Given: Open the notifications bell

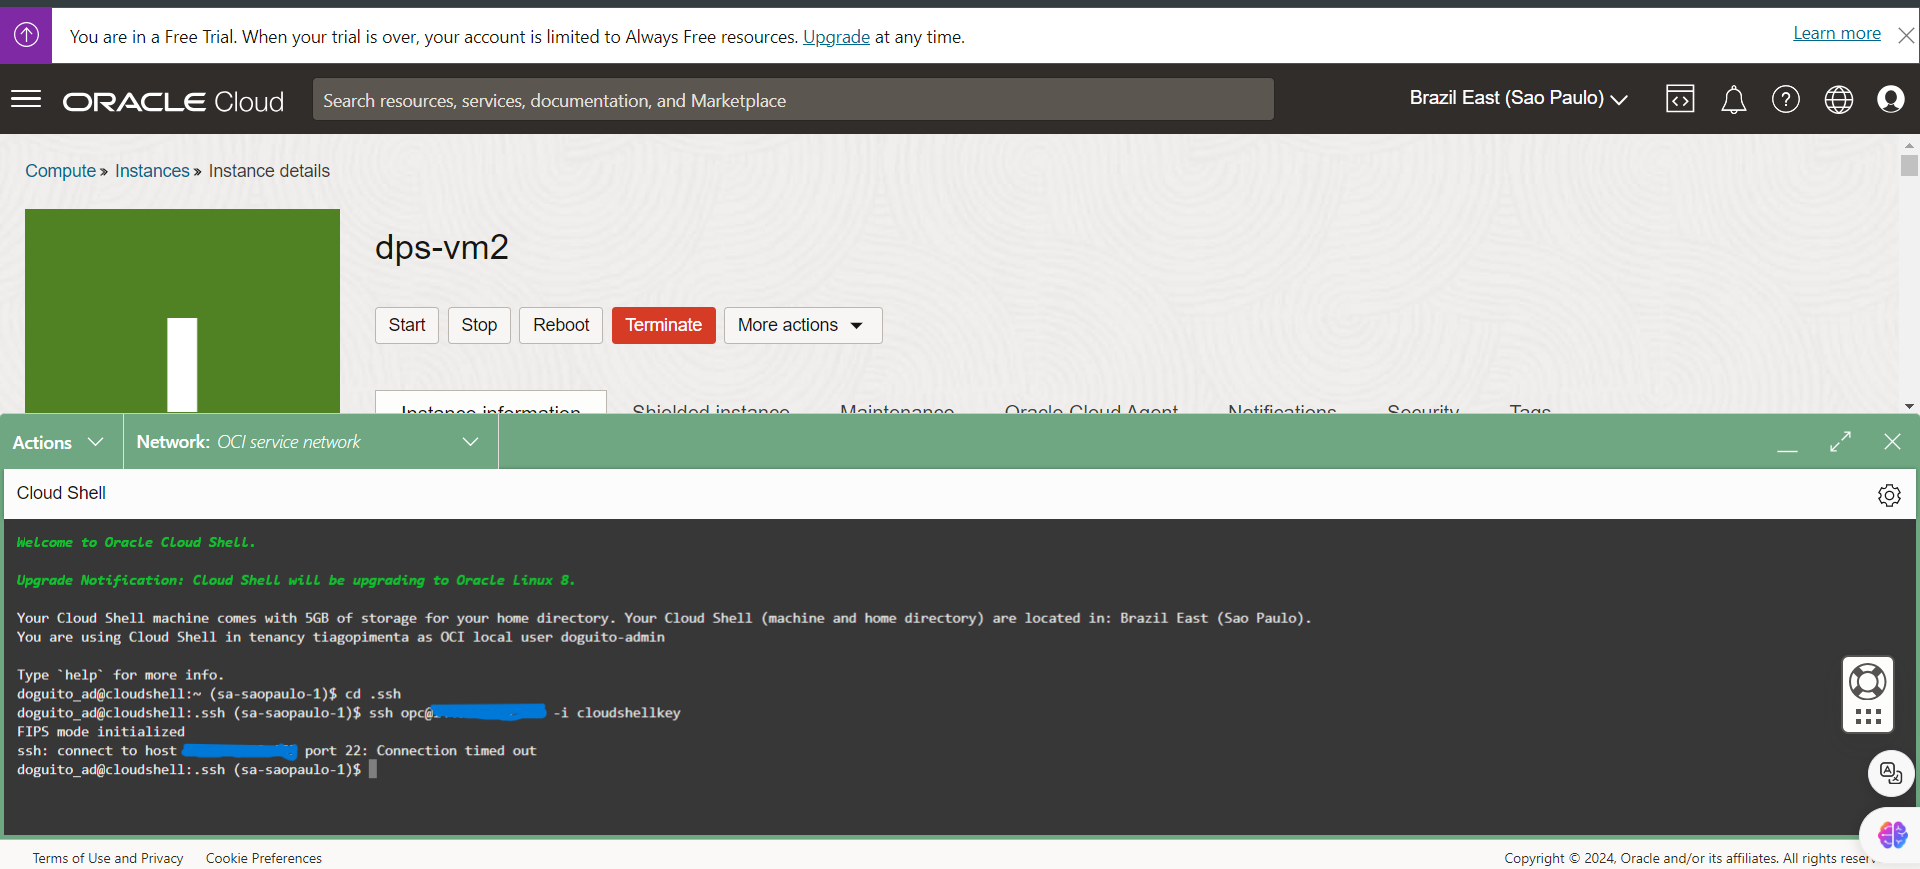Looking at the screenshot, I should coord(1733,99).
